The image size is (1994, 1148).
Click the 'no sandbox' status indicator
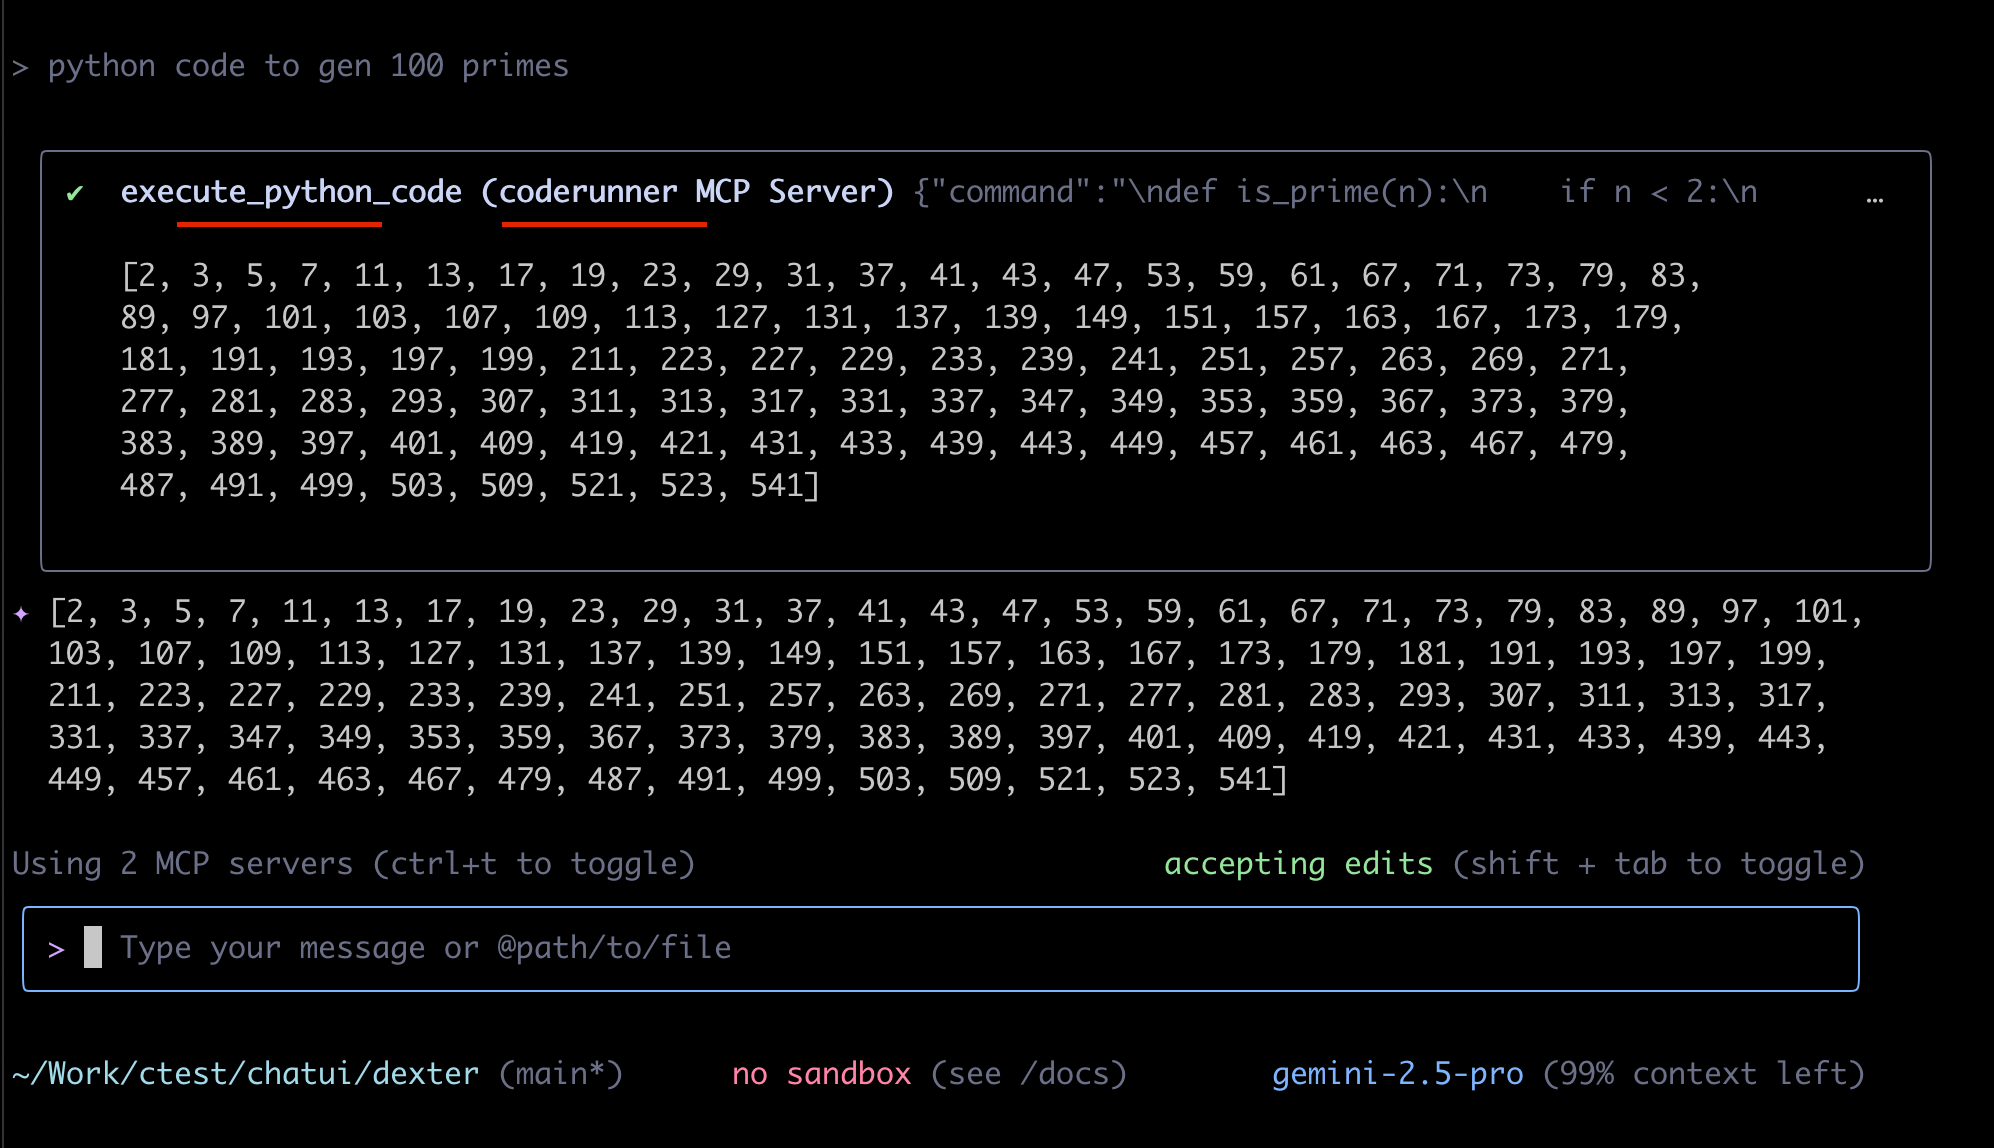pyautogui.click(x=821, y=1074)
